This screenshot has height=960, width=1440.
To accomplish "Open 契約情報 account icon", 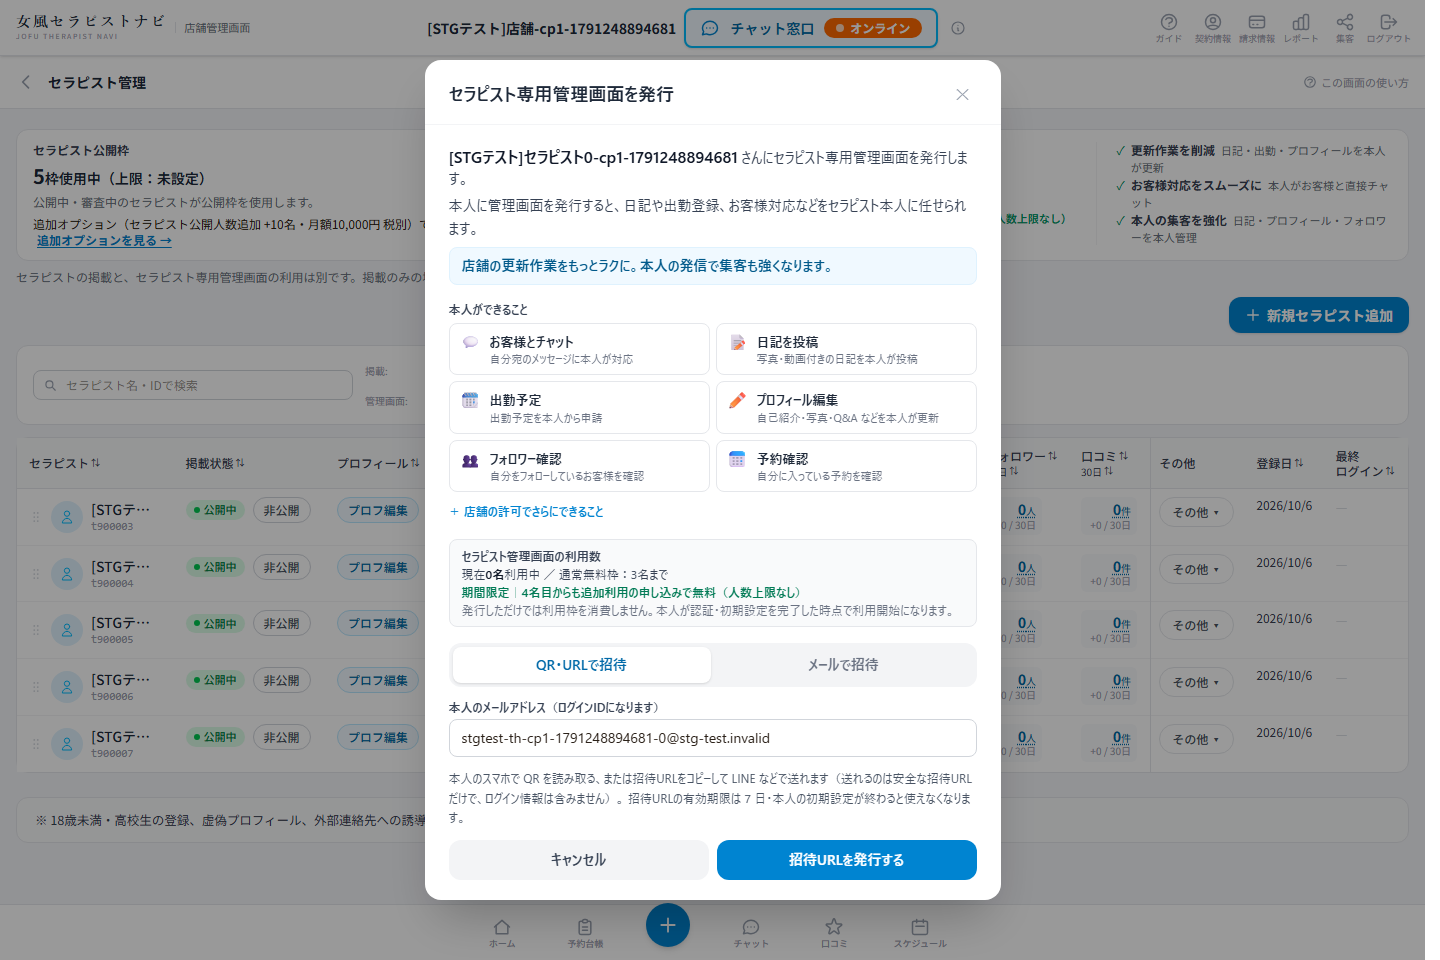I will pos(1213,27).
